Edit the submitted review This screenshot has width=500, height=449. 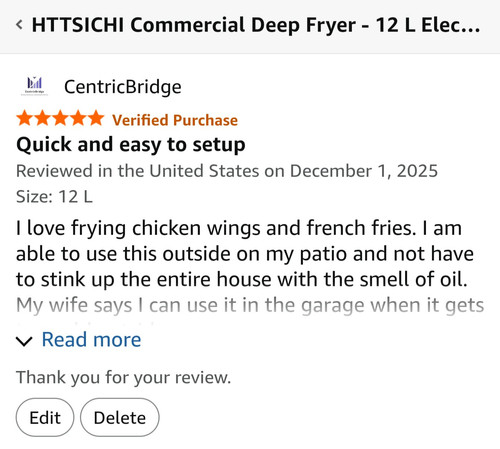coord(45,417)
